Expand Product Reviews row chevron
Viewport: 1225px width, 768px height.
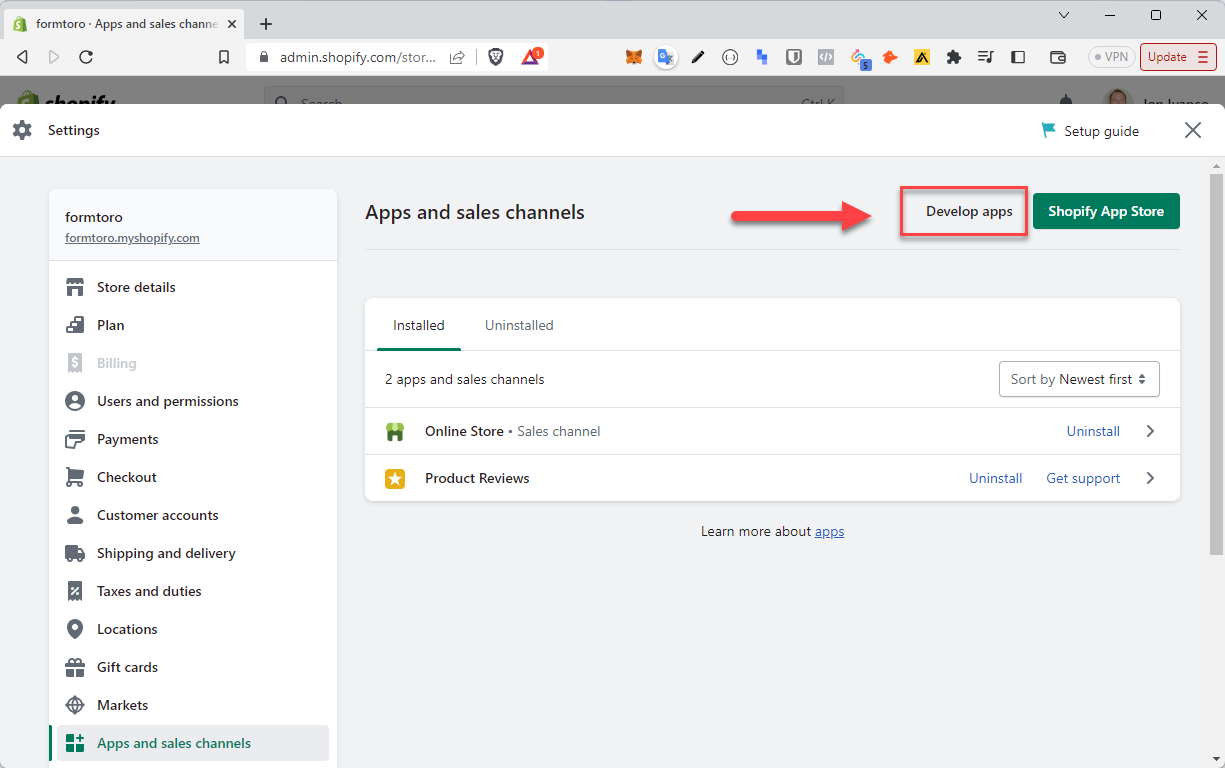tap(1150, 478)
